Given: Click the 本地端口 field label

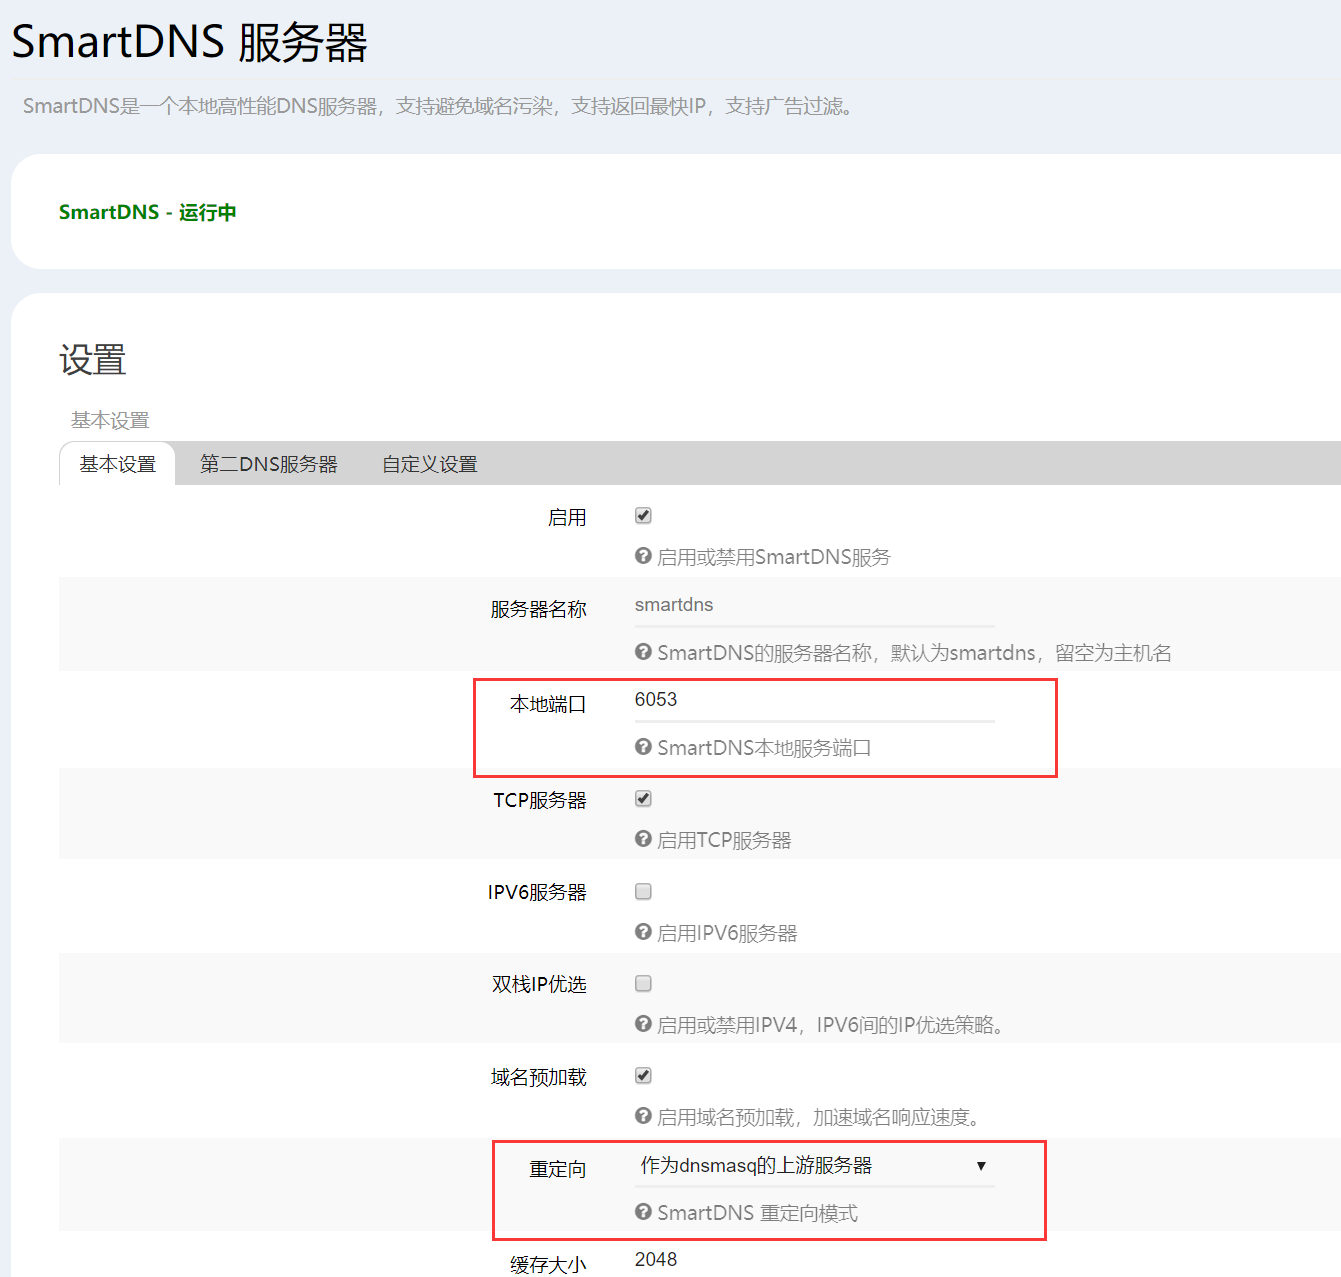Looking at the screenshot, I should click(548, 704).
